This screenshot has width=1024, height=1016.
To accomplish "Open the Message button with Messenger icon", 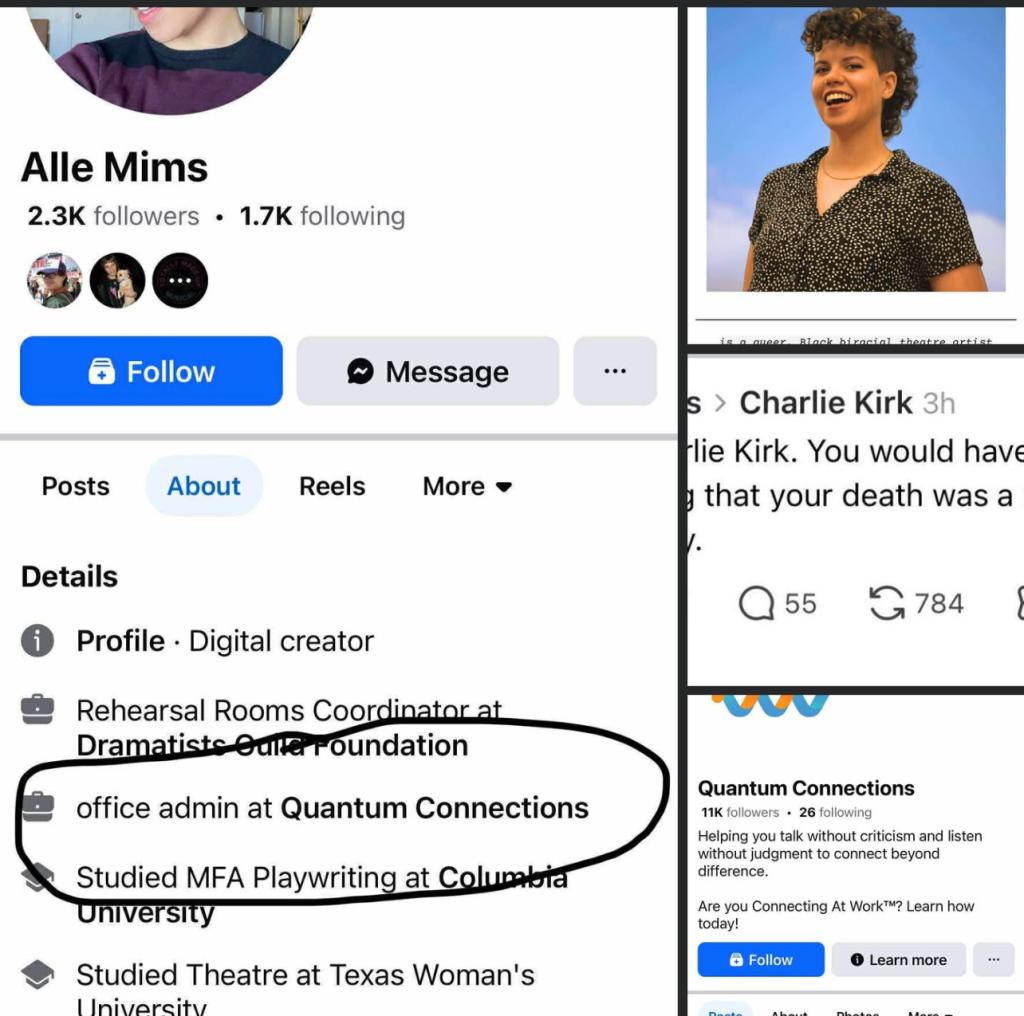I will [x=428, y=371].
